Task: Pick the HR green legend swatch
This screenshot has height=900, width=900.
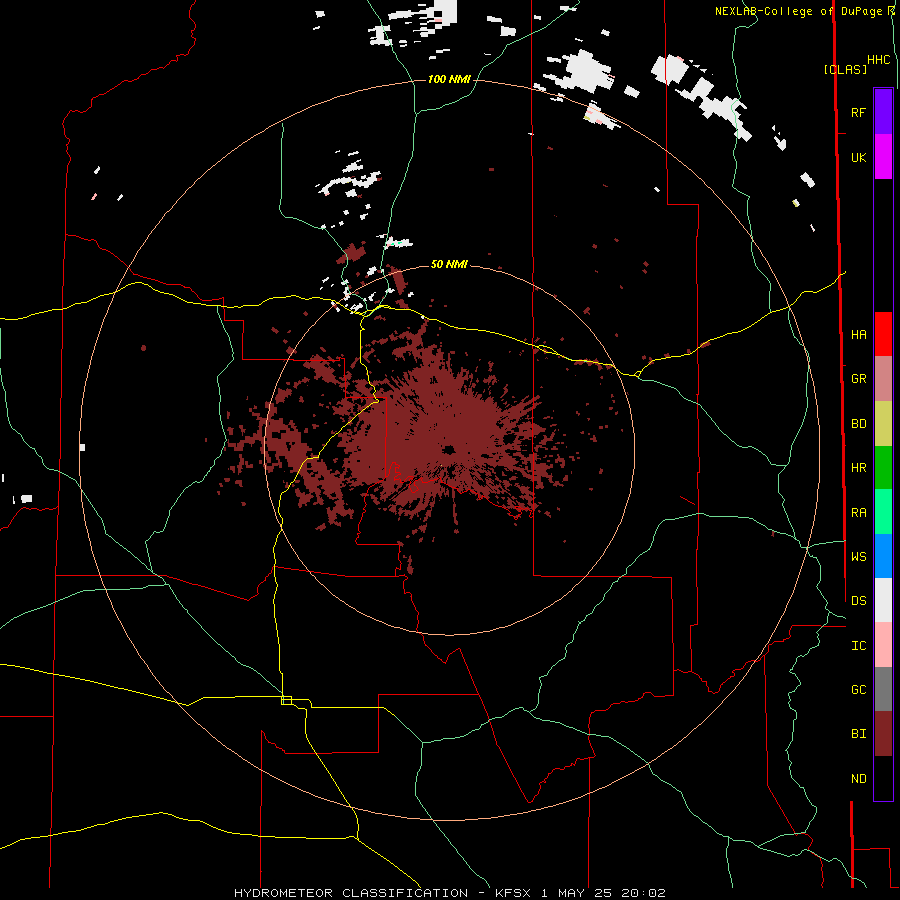Action: [883, 468]
